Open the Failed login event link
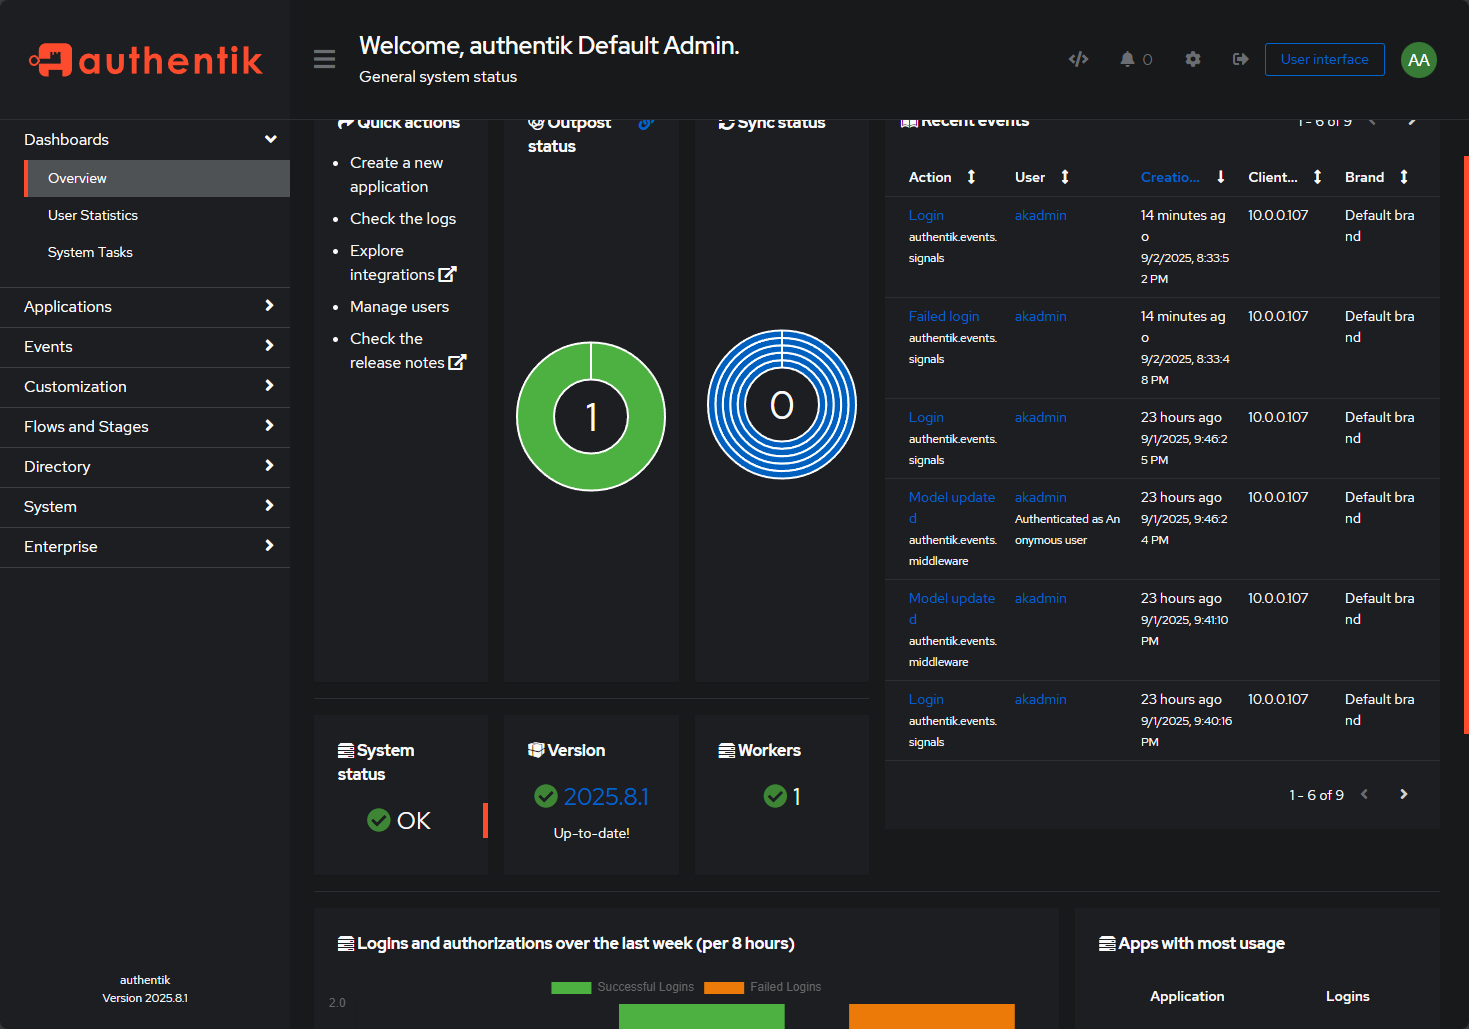This screenshot has width=1469, height=1029. pos(943,316)
